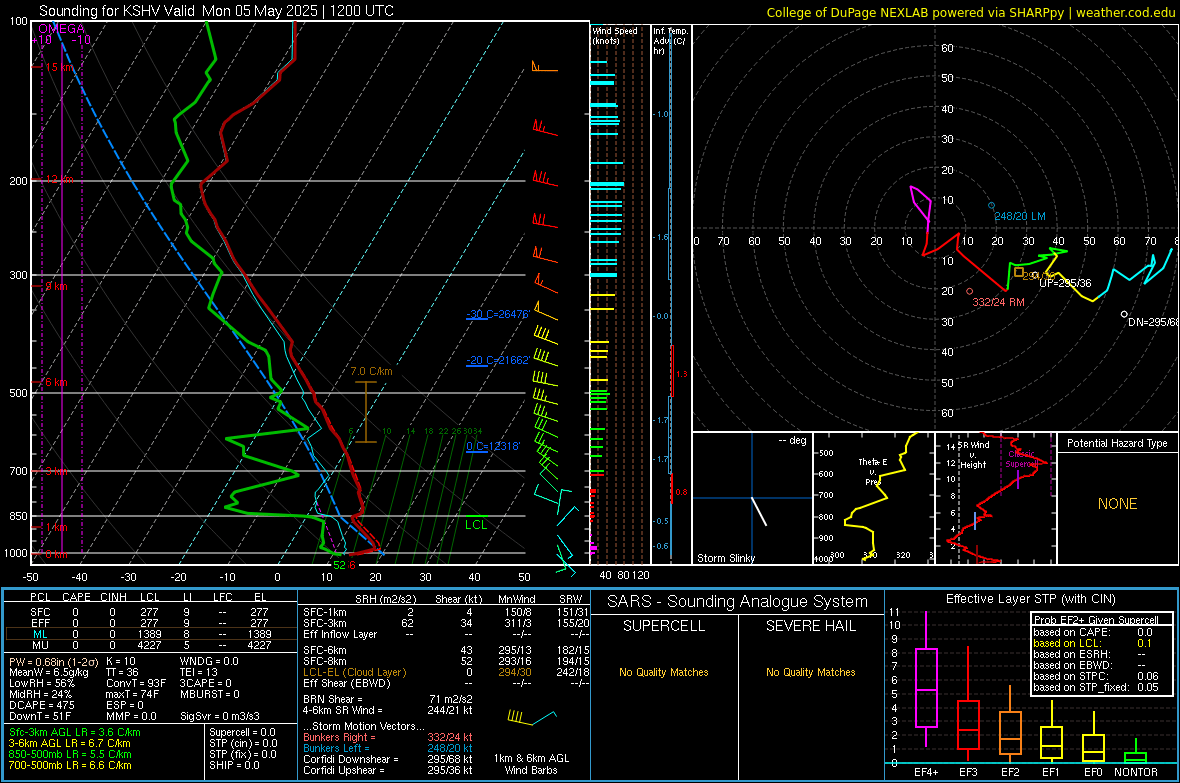Click the green 'LCL' marker label

tap(476, 525)
